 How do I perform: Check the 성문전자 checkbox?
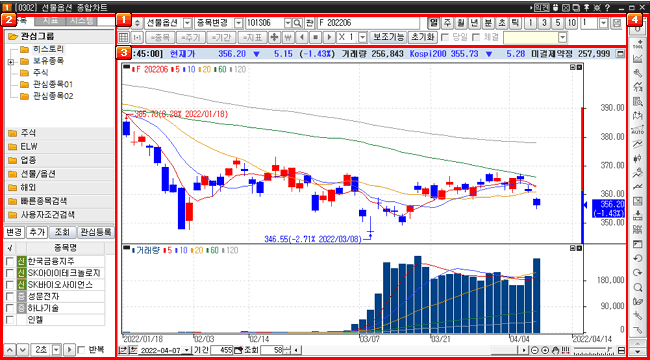click(x=10, y=297)
